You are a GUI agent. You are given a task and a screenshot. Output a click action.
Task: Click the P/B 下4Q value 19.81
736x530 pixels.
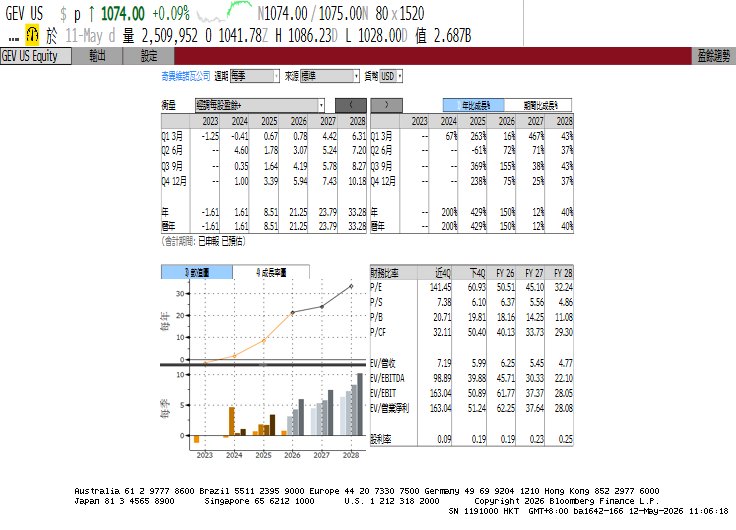click(476, 317)
